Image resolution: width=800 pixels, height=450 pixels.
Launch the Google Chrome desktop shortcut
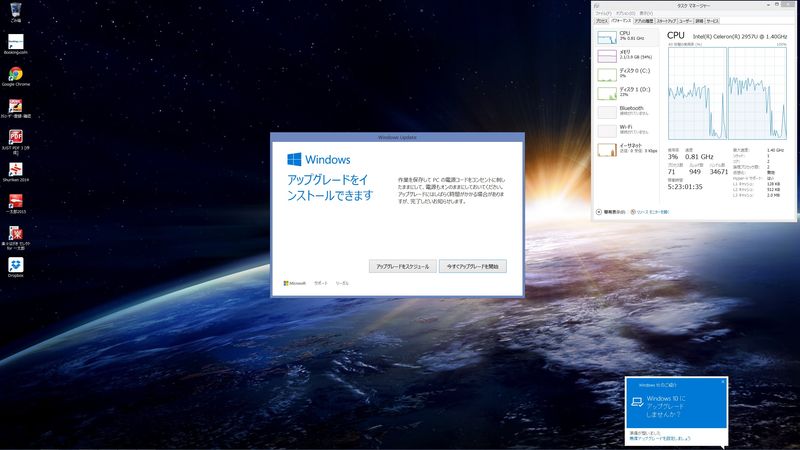click(16, 76)
